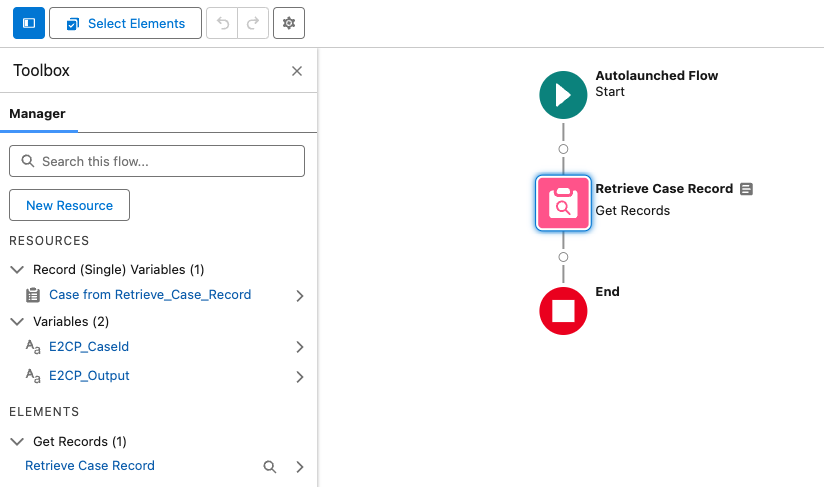Click the Retrieve Case Record canvas label
This screenshot has height=487, width=824.
tap(664, 189)
